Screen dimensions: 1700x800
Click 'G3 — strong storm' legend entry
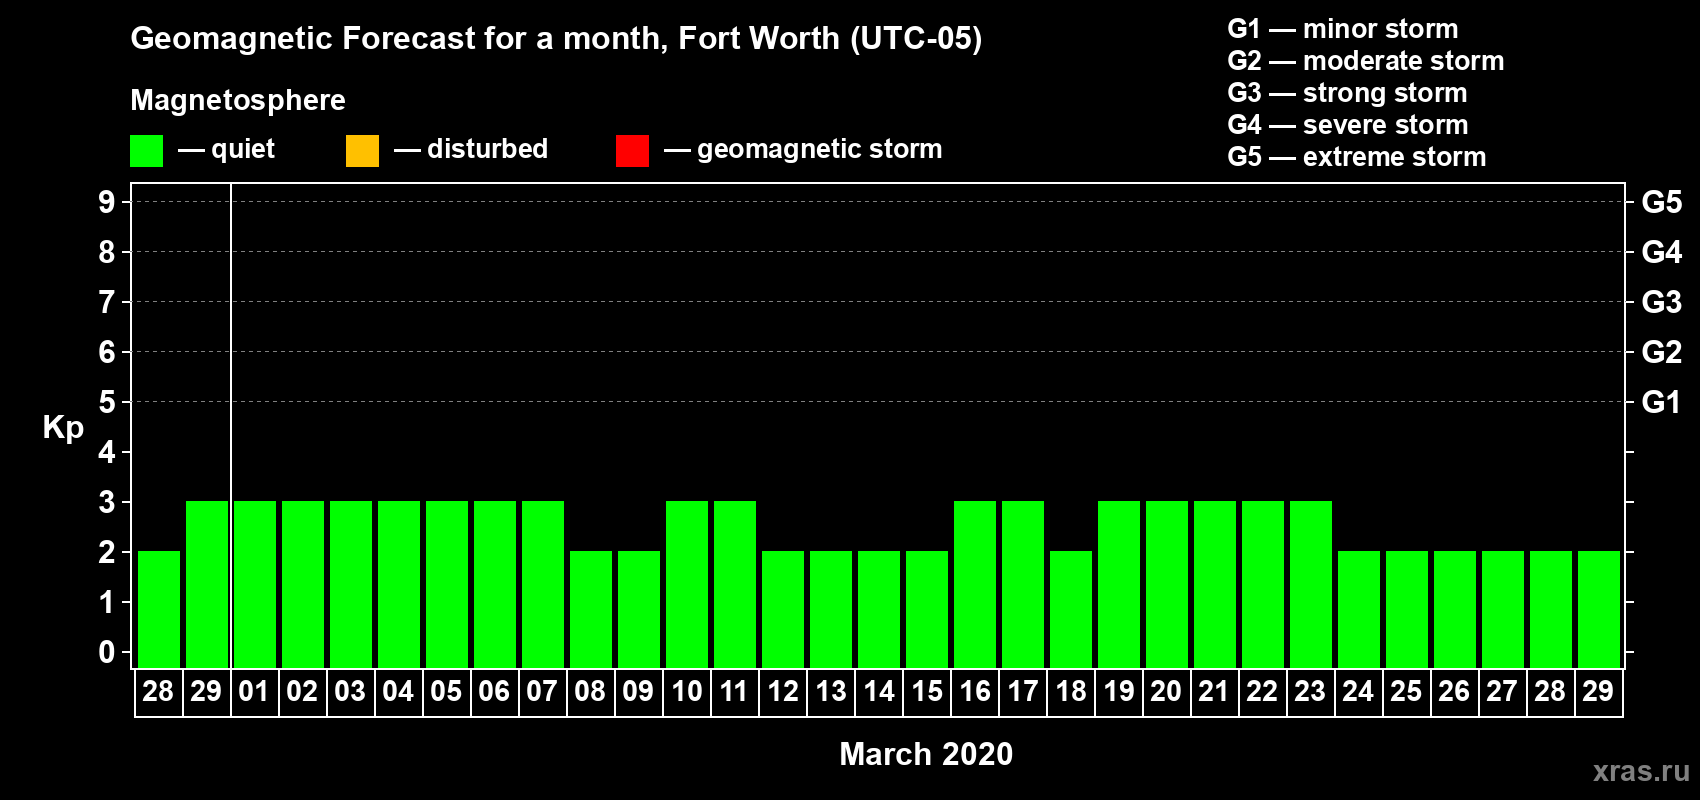(x=1347, y=93)
